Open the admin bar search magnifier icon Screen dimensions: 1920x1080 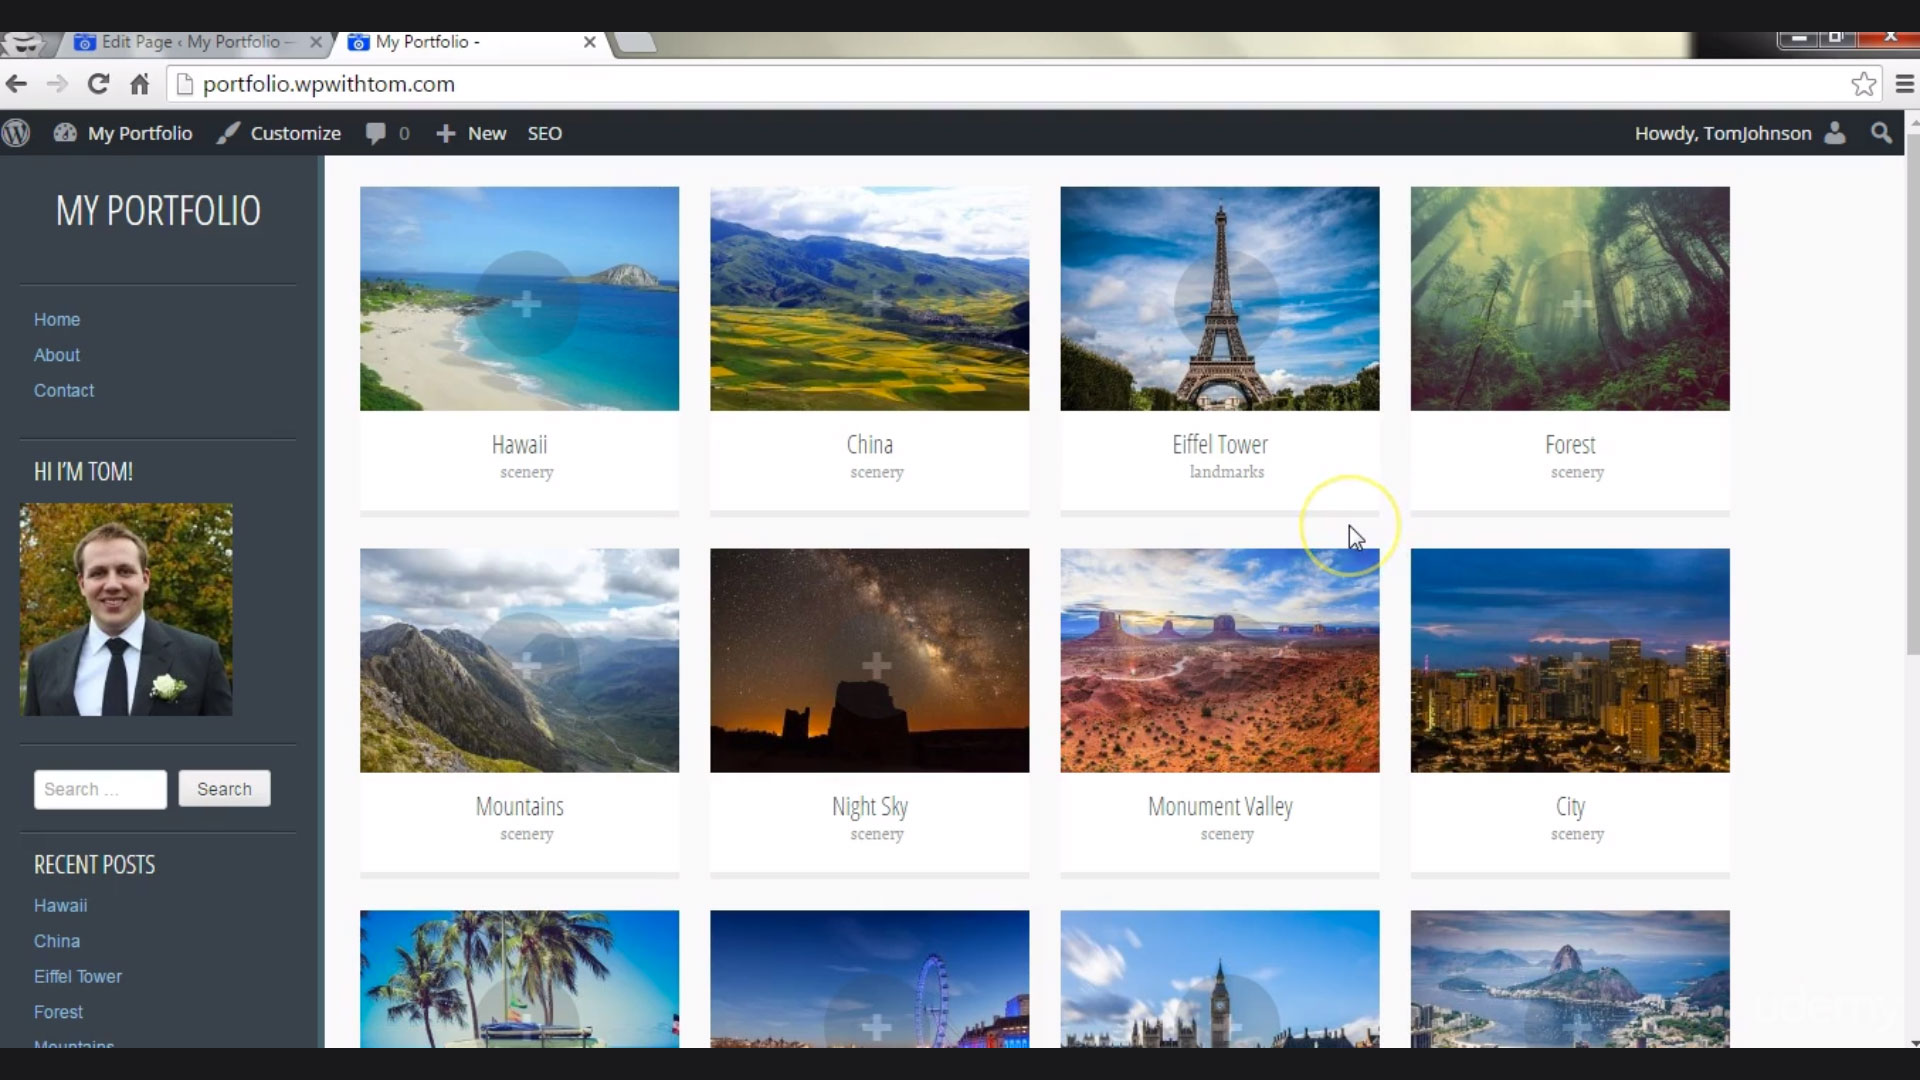point(1881,133)
